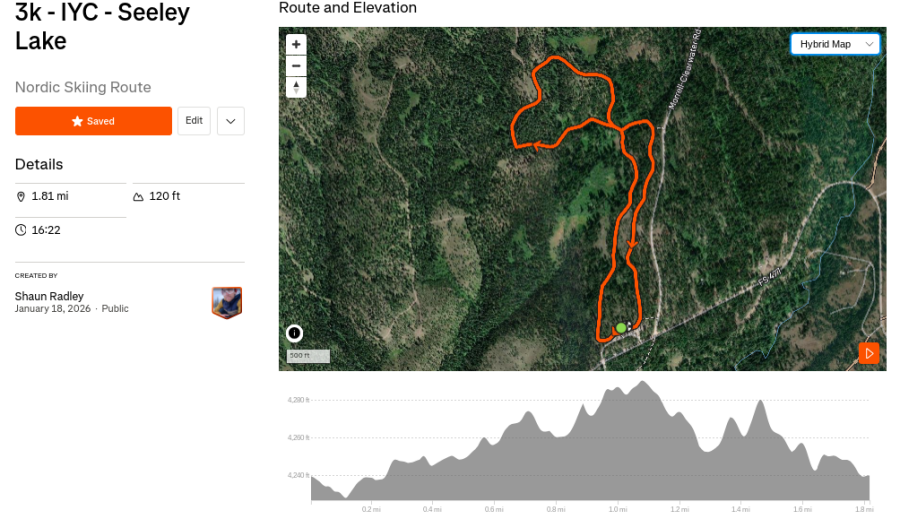Image resolution: width=900 pixels, height=519 pixels.
Task: Open the Hybrid Map style dropdown
Action: pyautogui.click(x=835, y=44)
